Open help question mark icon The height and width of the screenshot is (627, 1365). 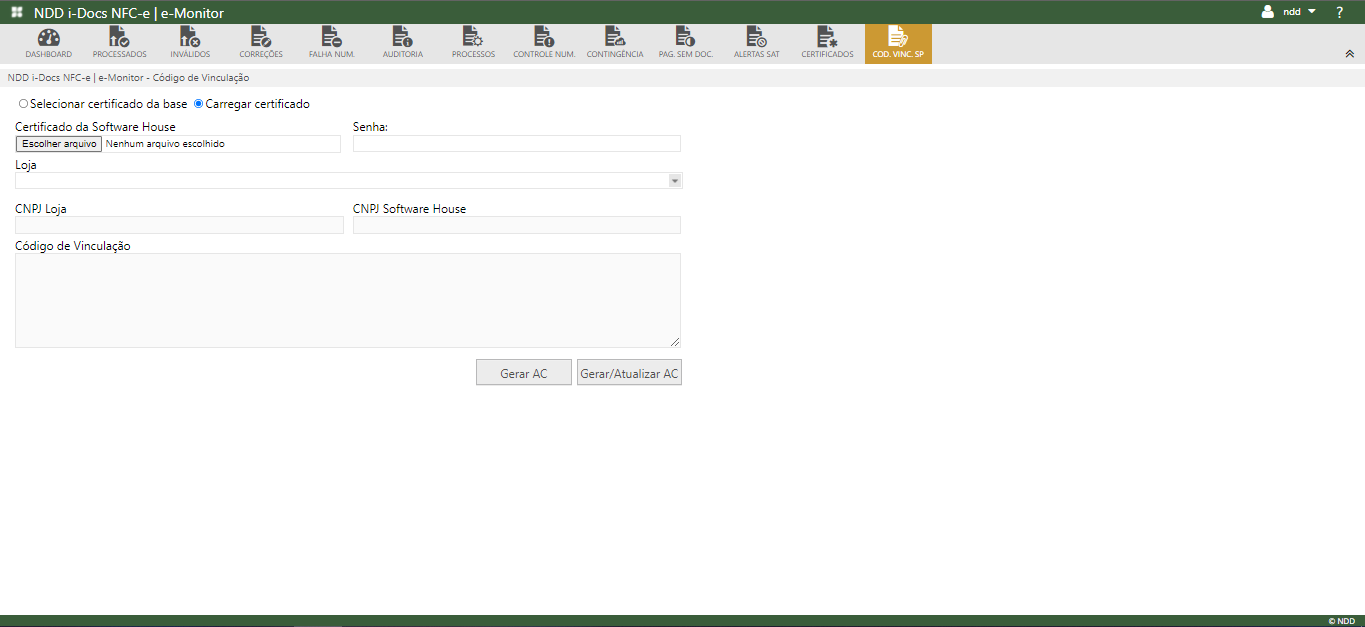(1339, 12)
